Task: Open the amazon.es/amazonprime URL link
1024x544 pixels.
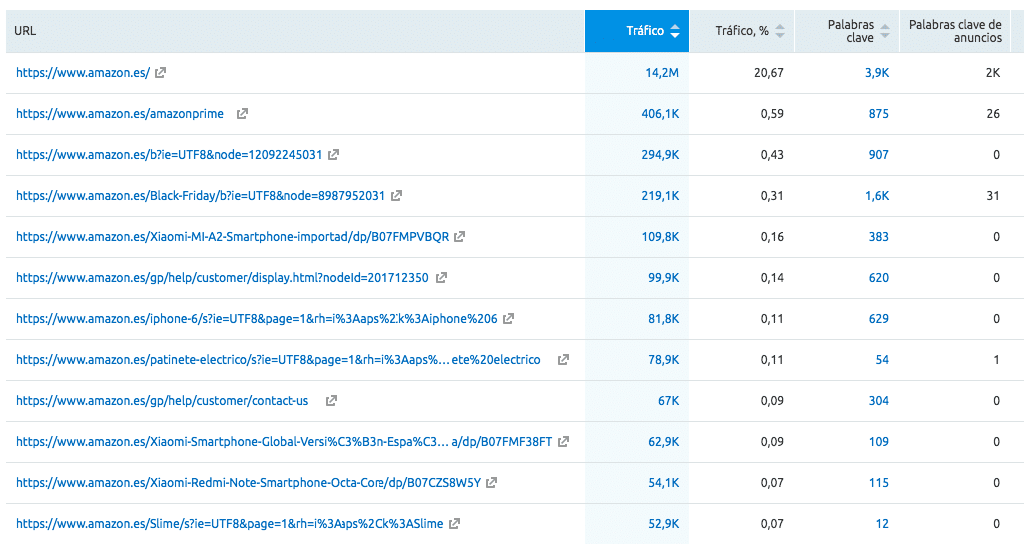Action: [120, 114]
